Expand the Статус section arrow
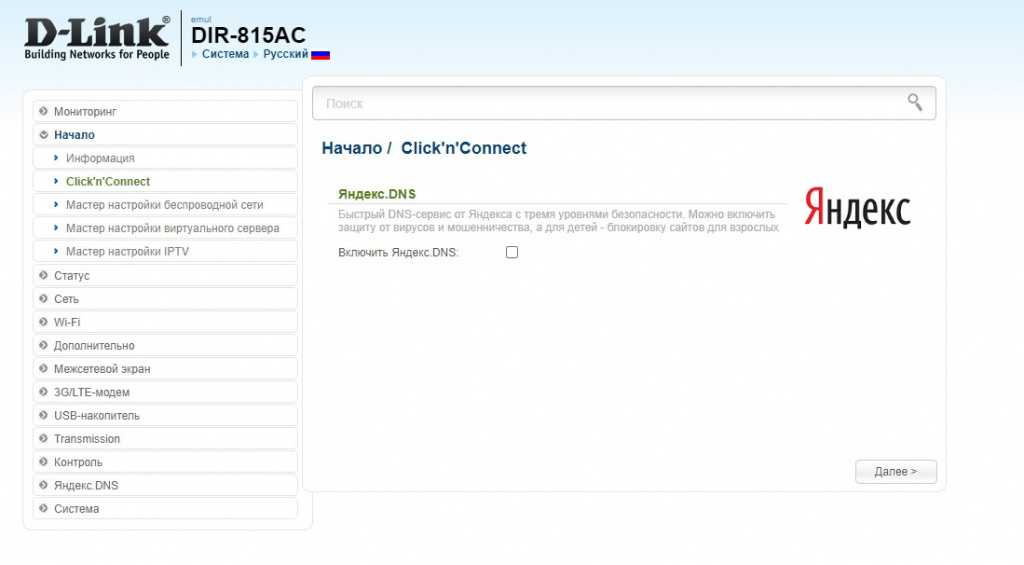 point(44,276)
